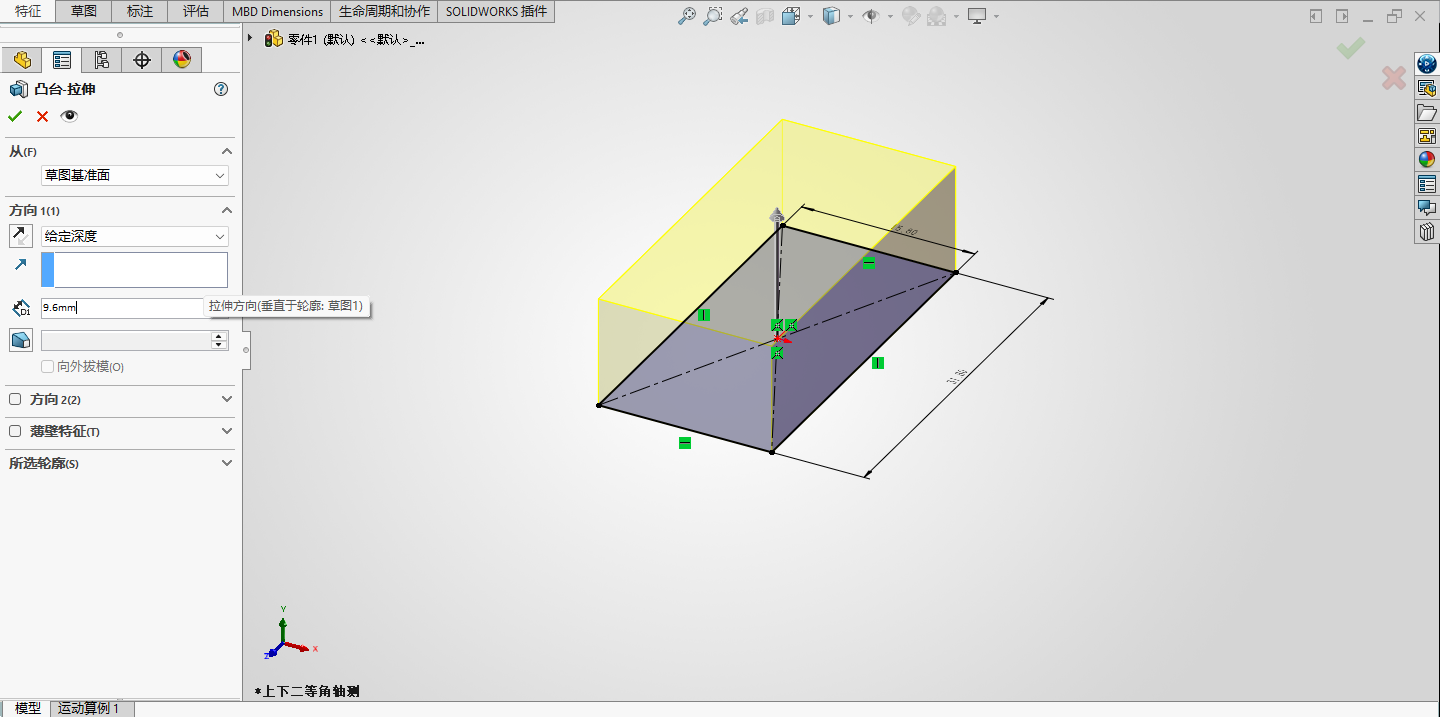This screenshot has width=1440, height=717.
Task: Switch to 生命周期和协作 tab
Action: 384,12
